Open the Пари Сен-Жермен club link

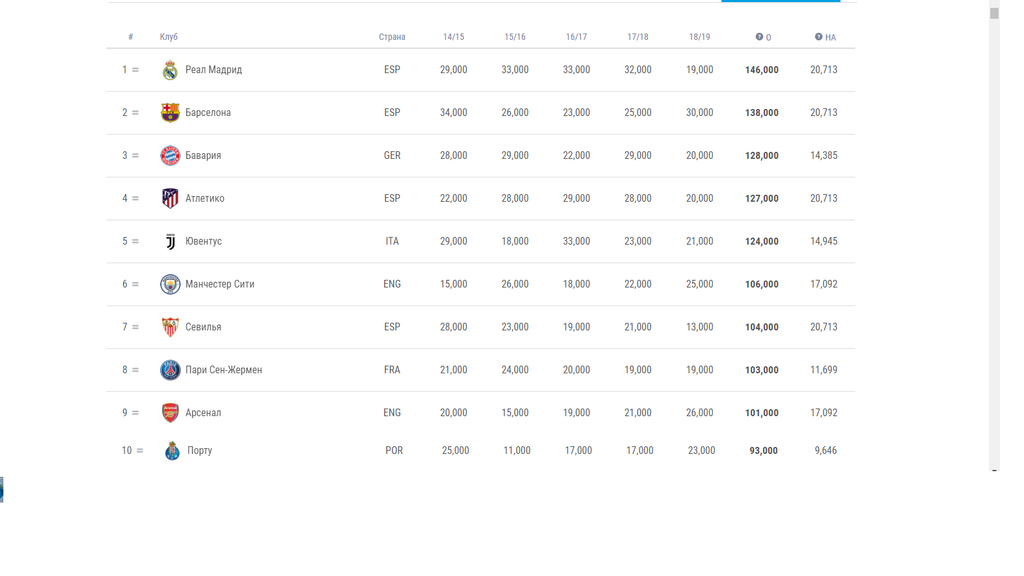223,370
